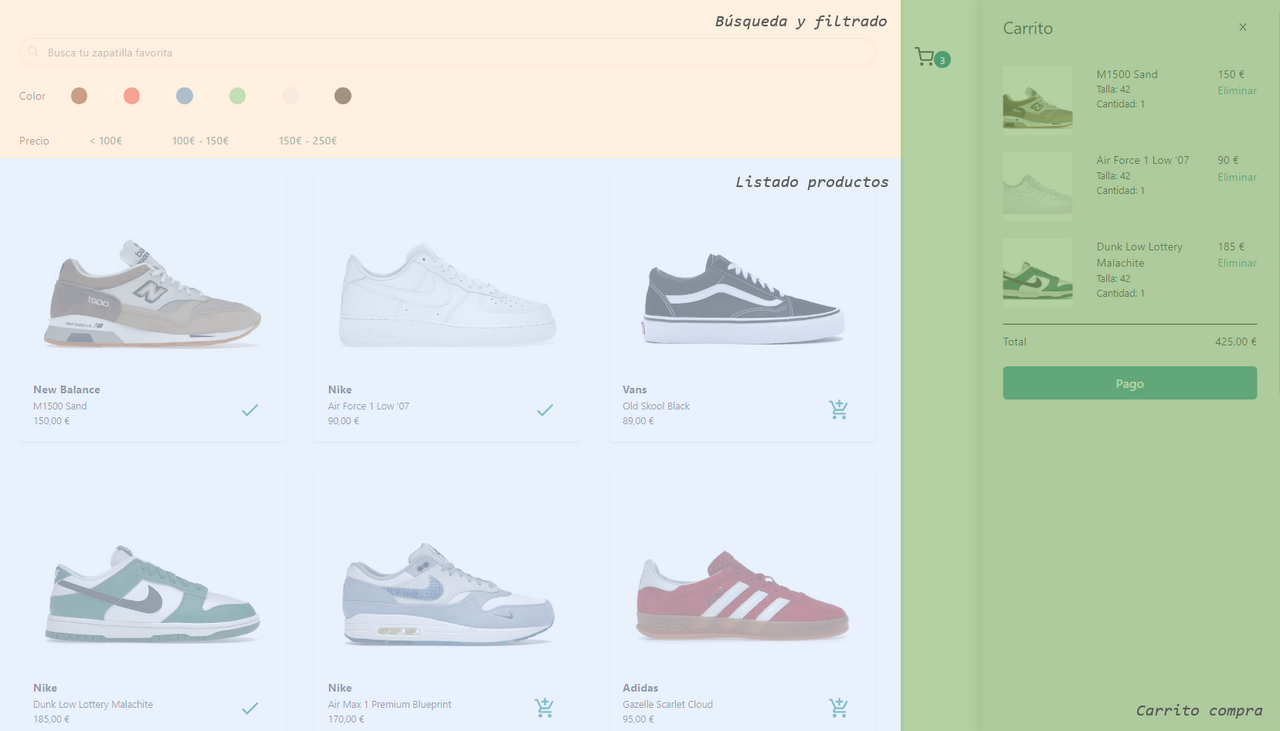Viewport: 1280px width, 731px height.
Task: Click checkmark on New Balance M1500 Sand
Action: point(250,410)
